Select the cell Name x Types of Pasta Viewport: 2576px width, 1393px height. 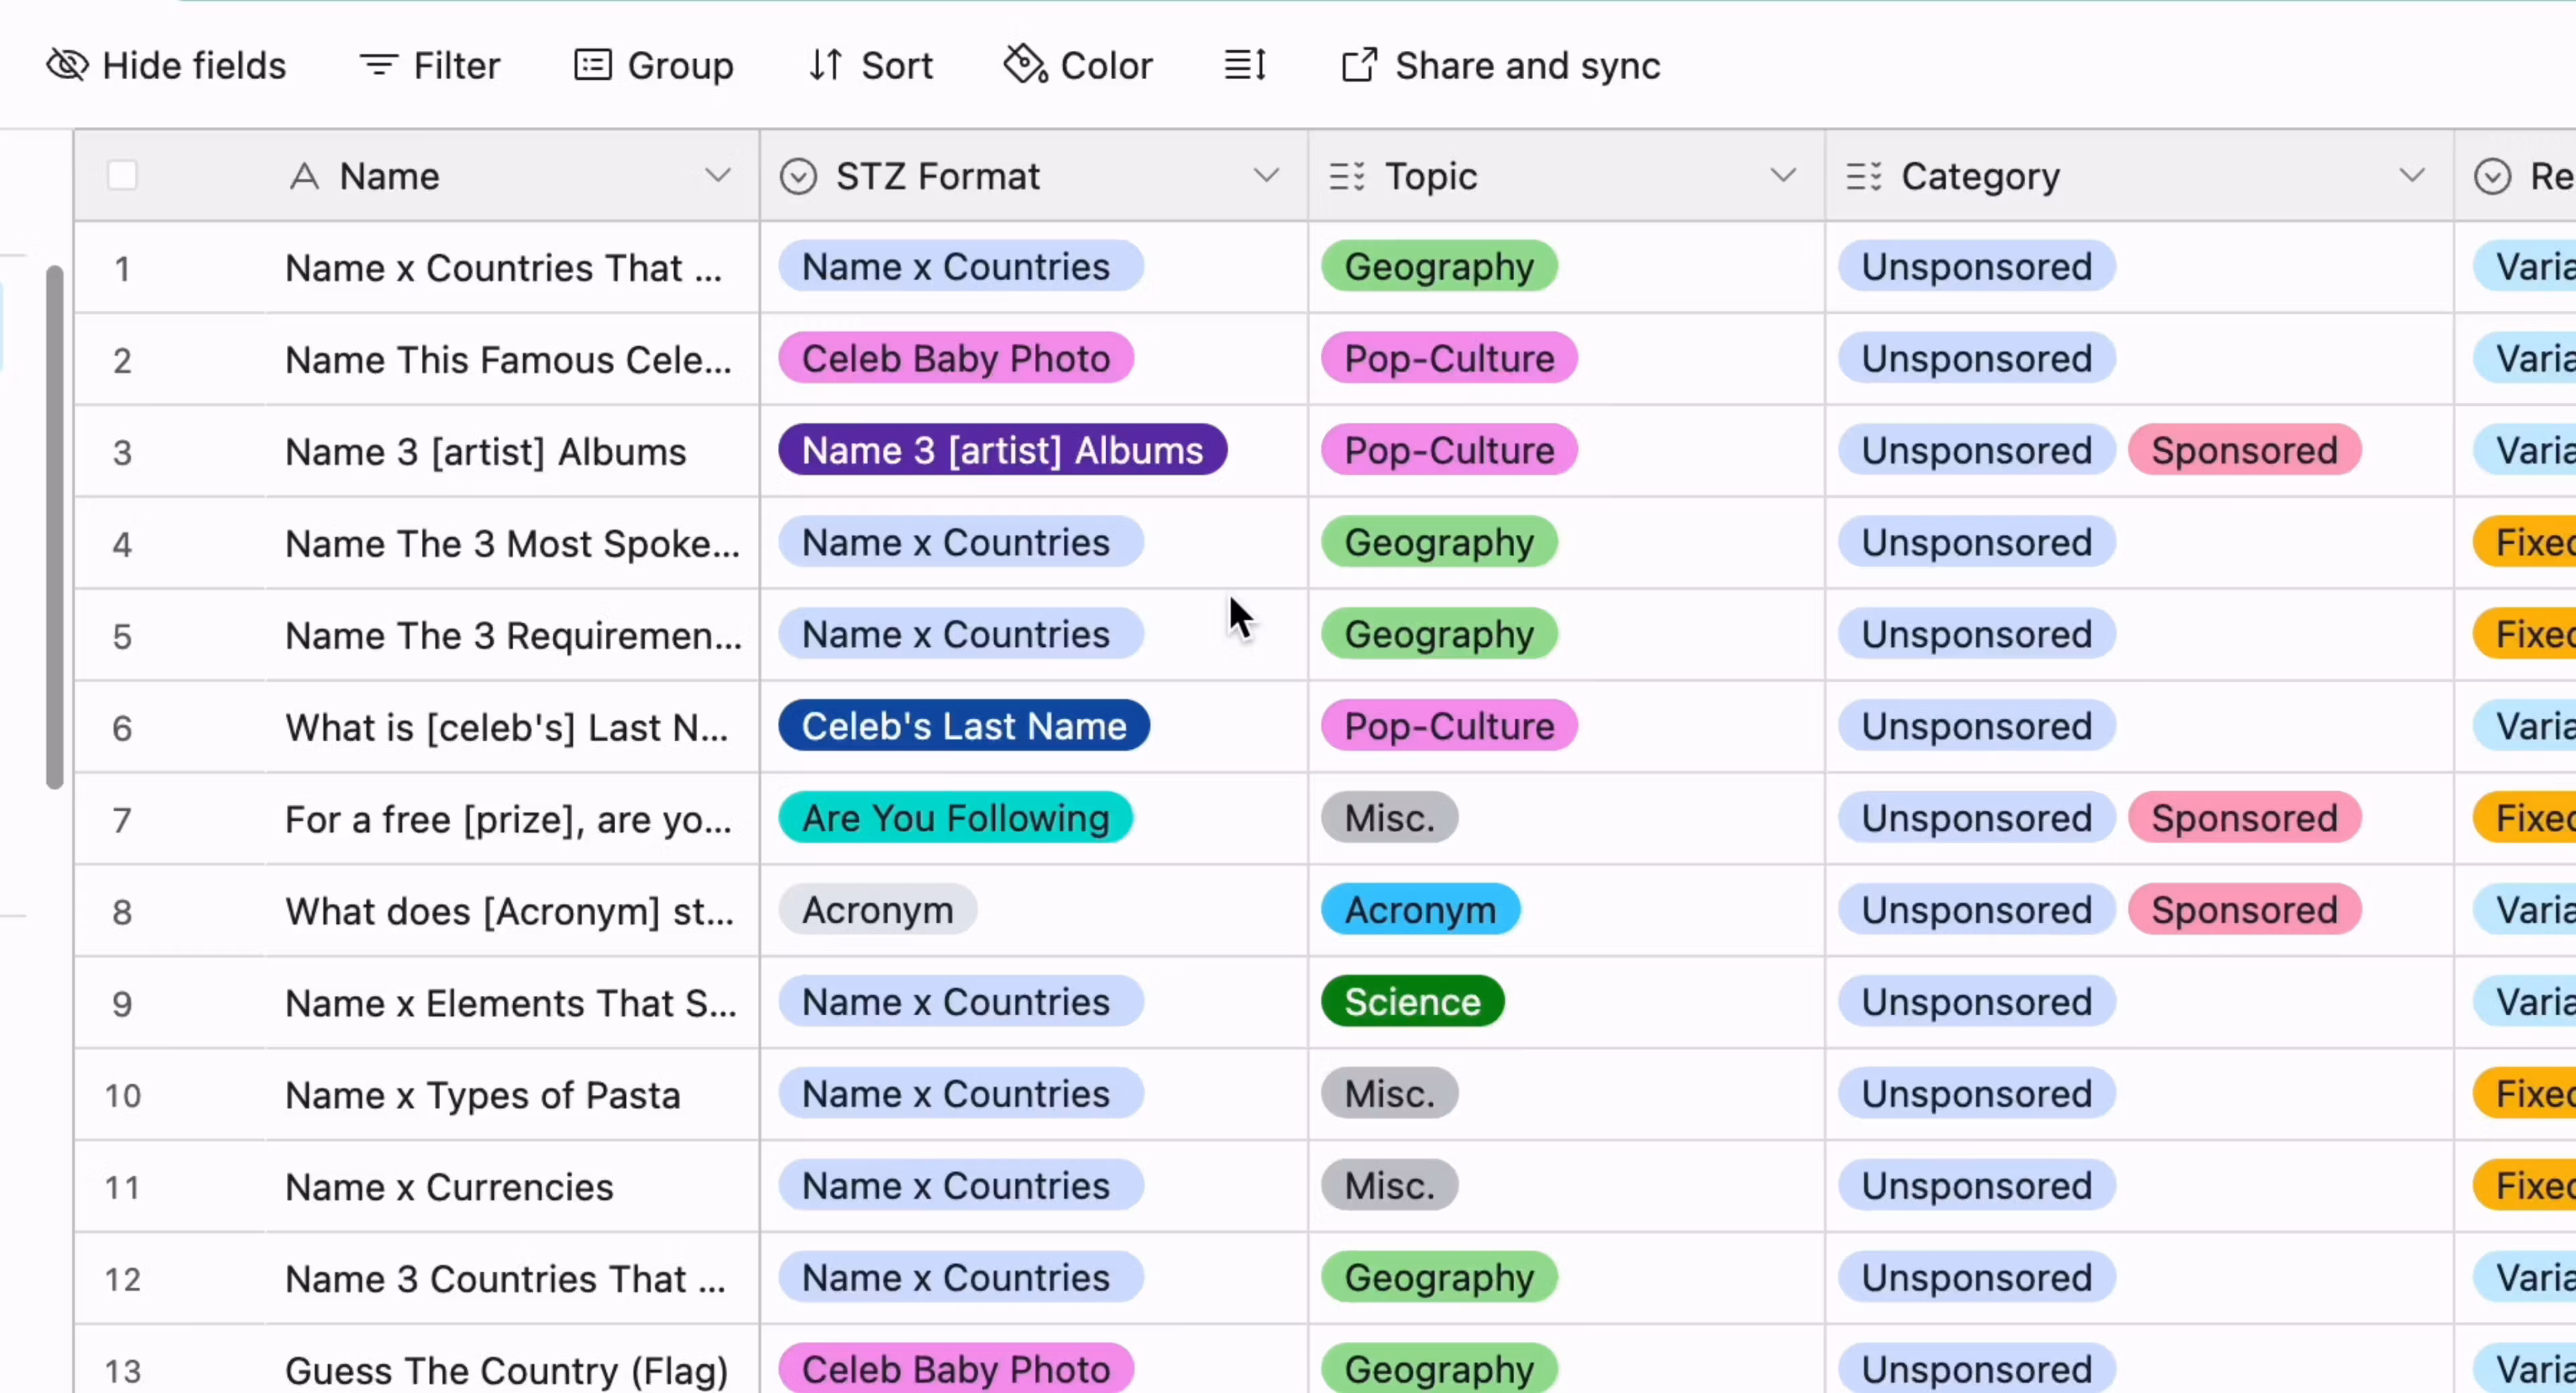click(483, 1094)
